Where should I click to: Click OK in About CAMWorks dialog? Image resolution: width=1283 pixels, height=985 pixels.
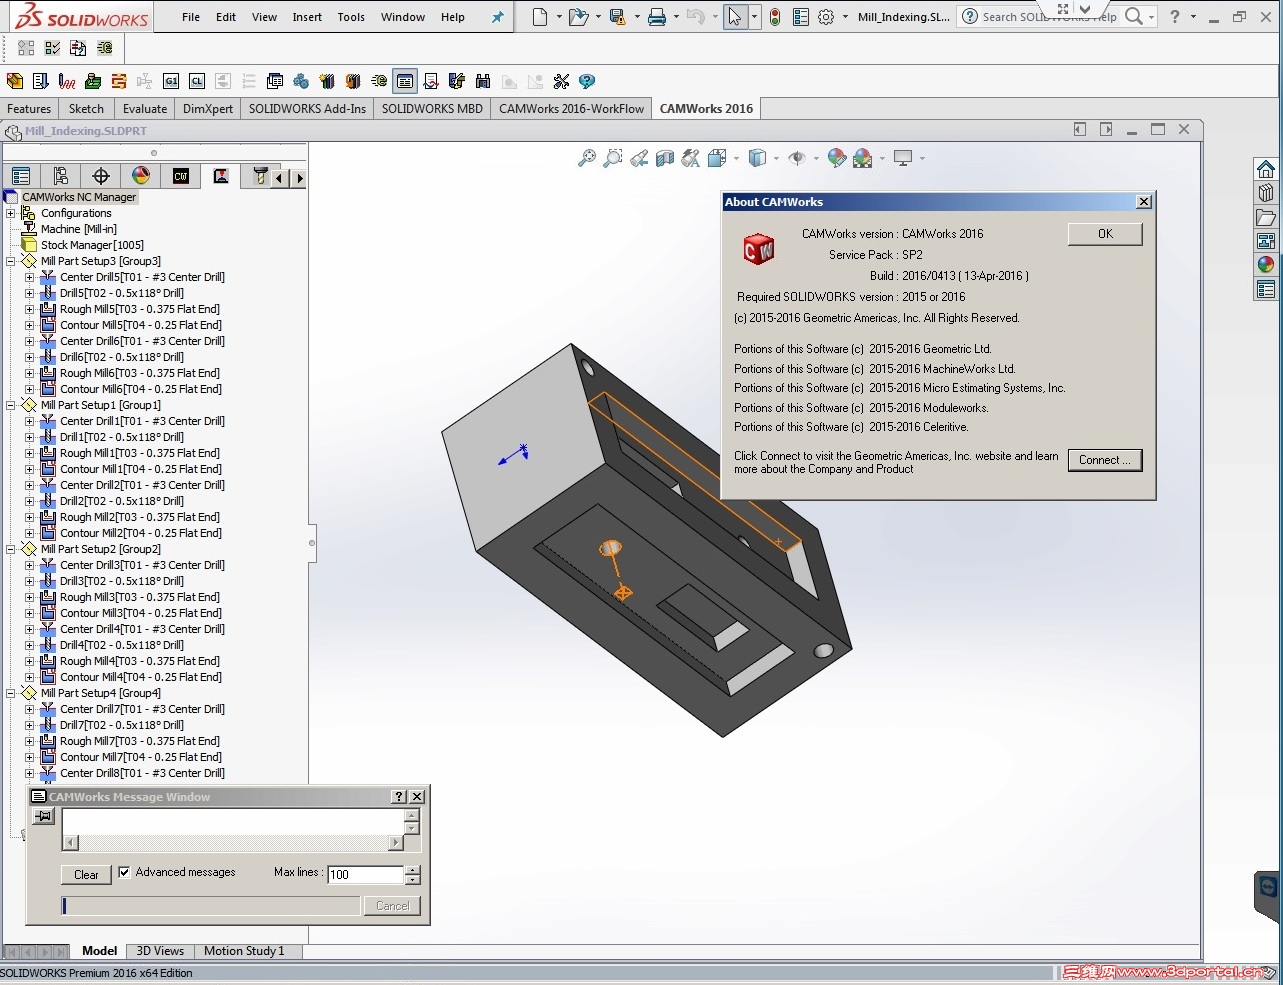coord(1105,234)
